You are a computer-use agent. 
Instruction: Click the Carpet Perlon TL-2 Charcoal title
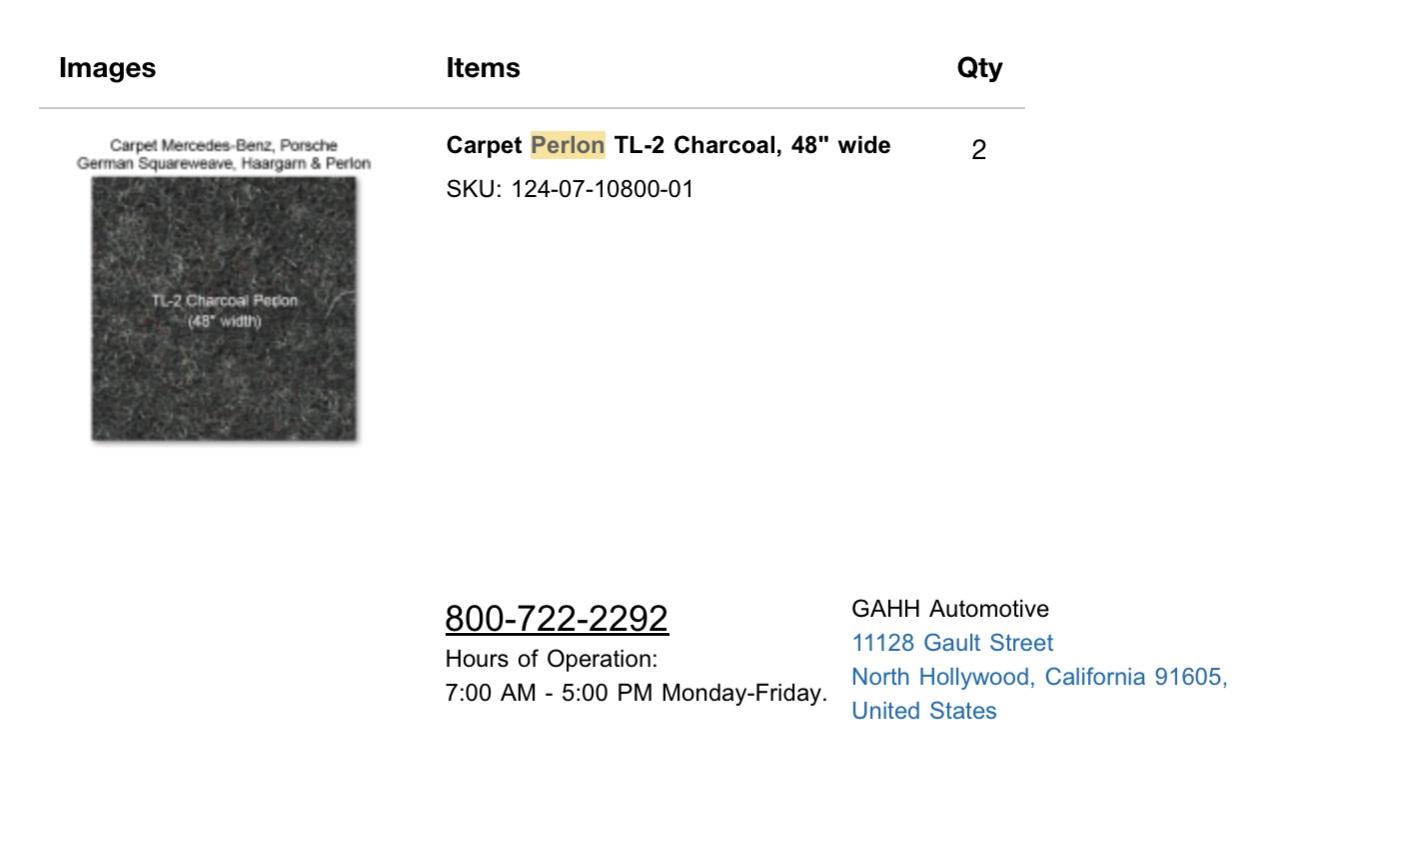coord(668,146)
